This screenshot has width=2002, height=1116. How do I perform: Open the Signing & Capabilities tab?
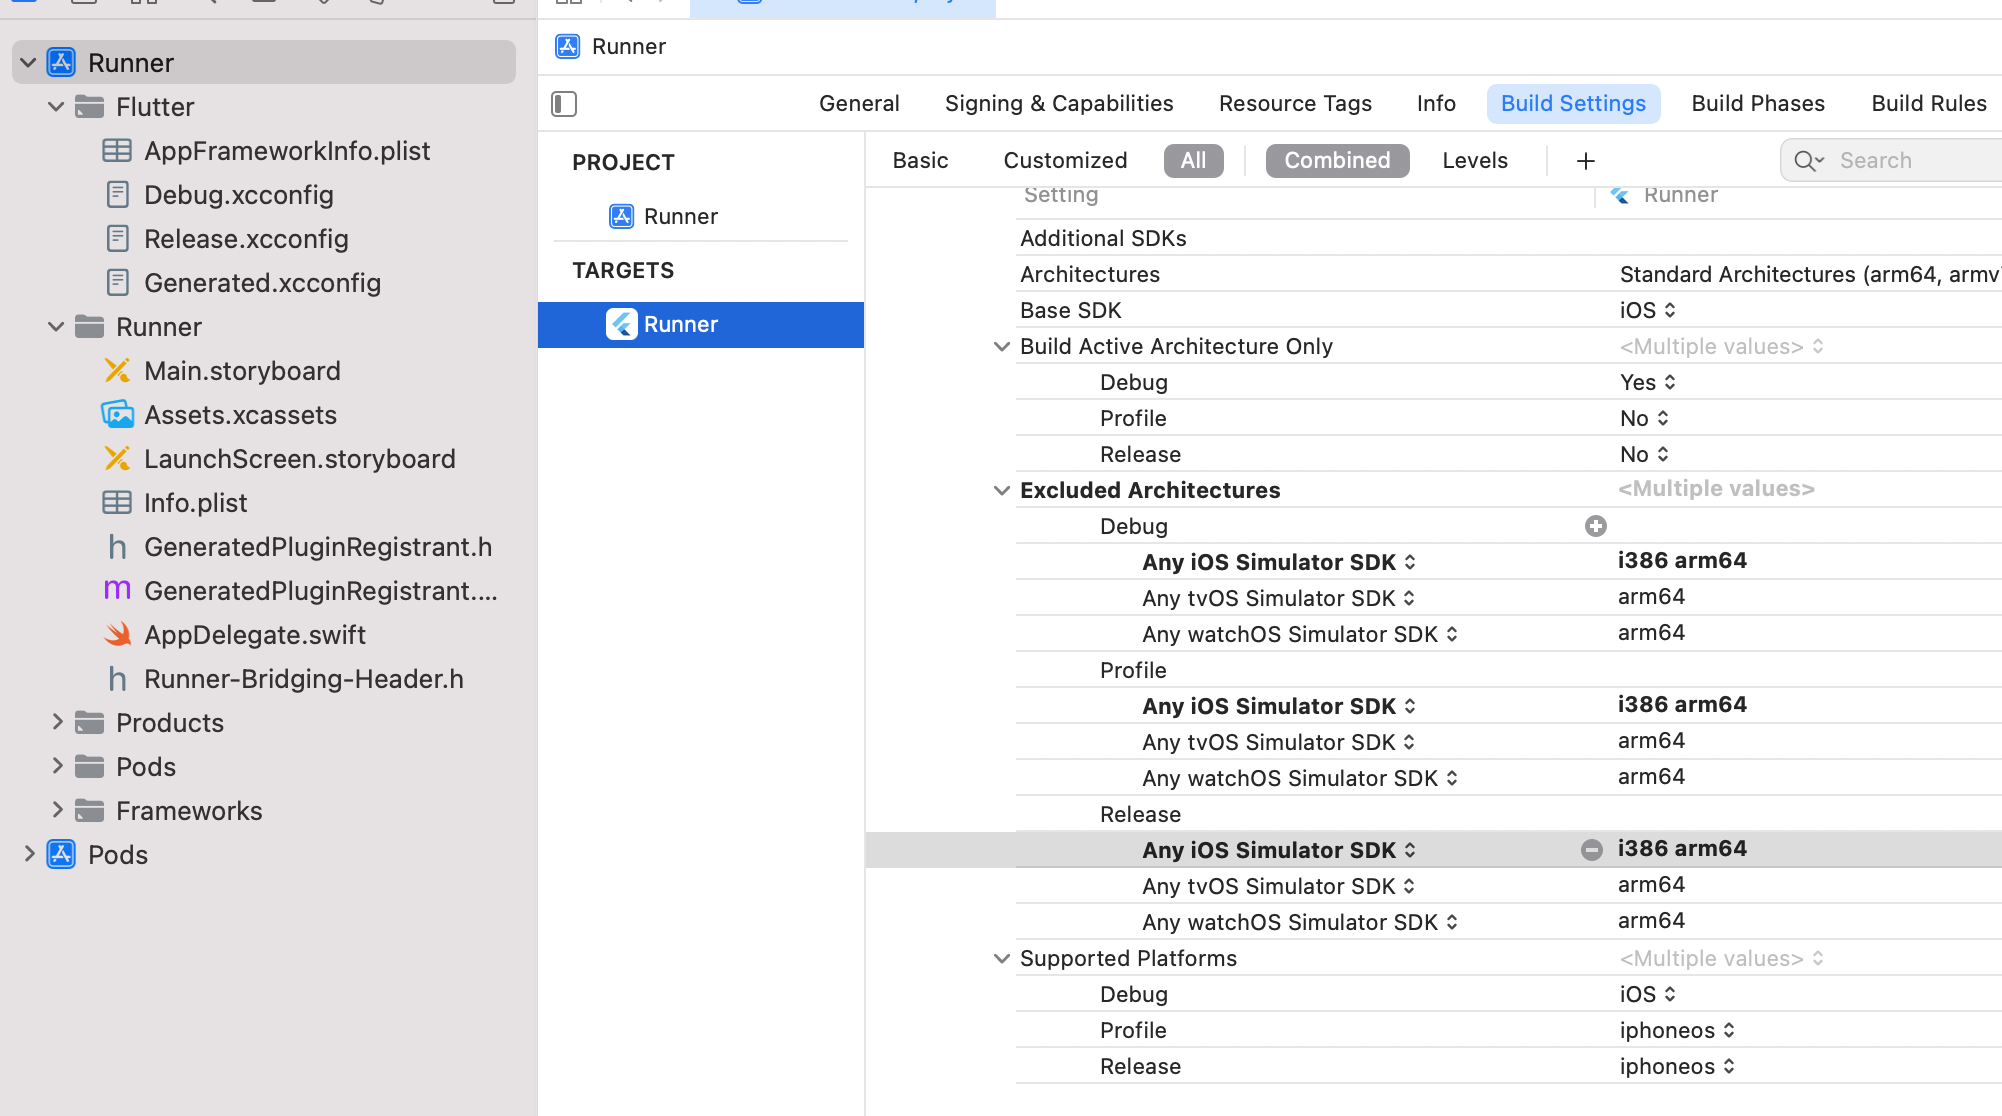[x=1058, y=103]
